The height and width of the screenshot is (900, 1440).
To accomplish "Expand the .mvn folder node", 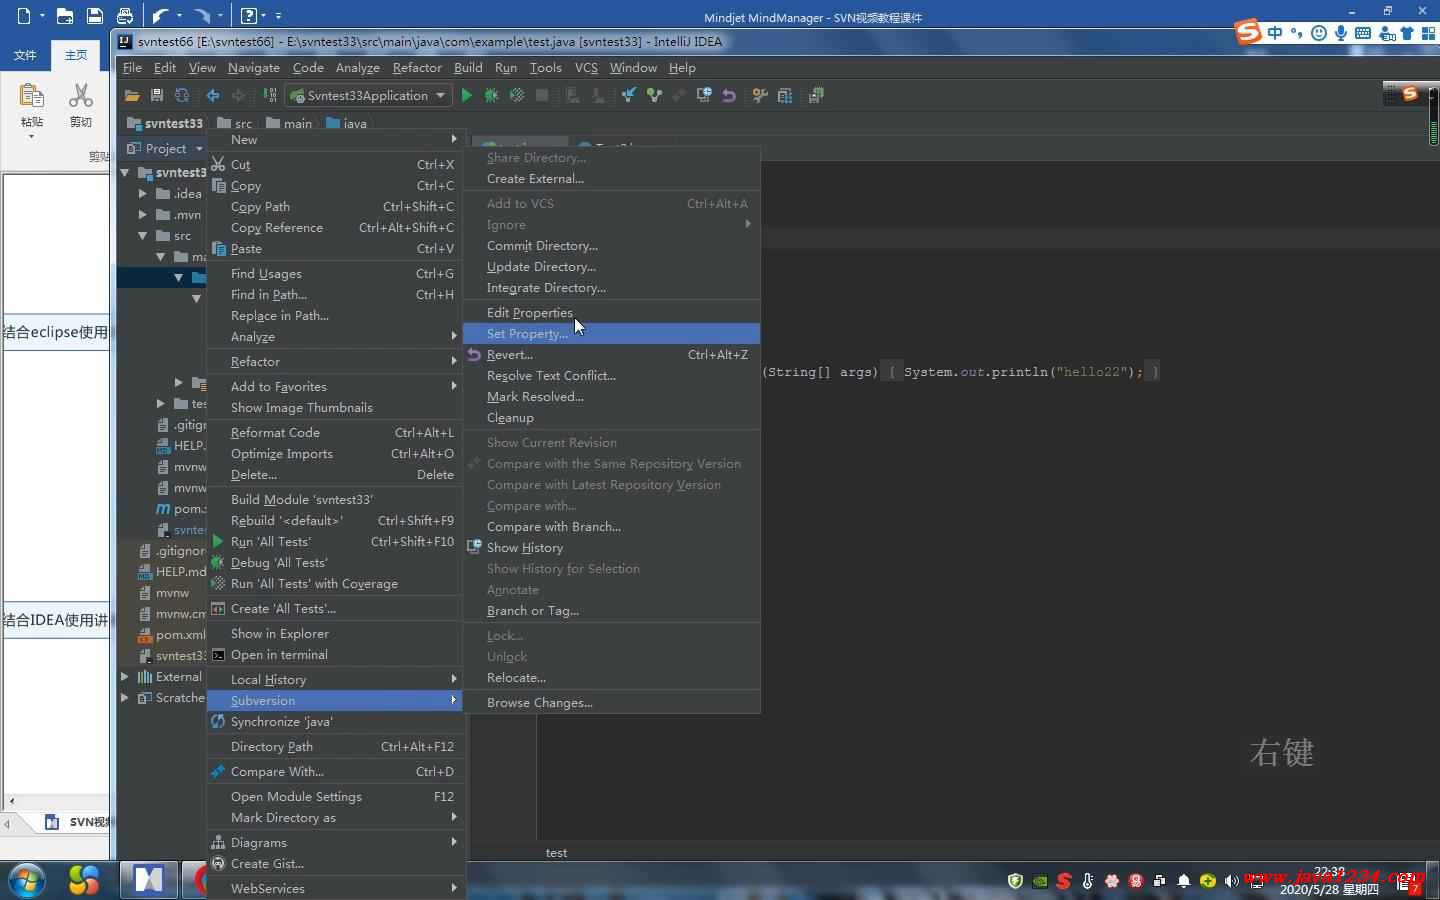I will [142, 214].
